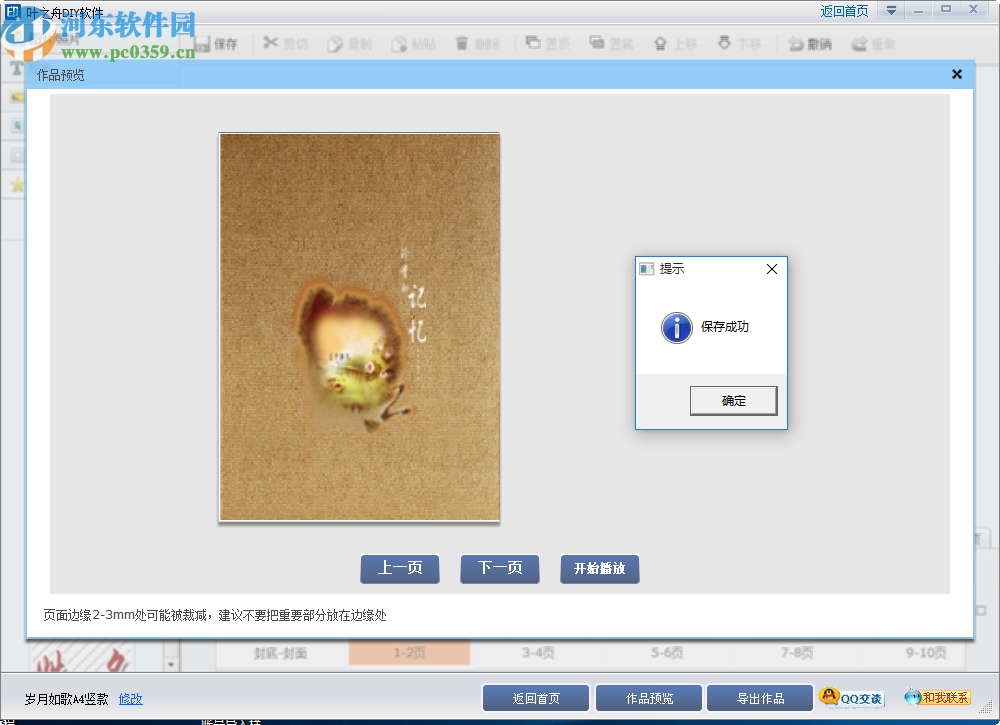Click the edge-trimming warning text
Image resolution: width=1000 pixels, height=725 pixels.
pos(215,615)
